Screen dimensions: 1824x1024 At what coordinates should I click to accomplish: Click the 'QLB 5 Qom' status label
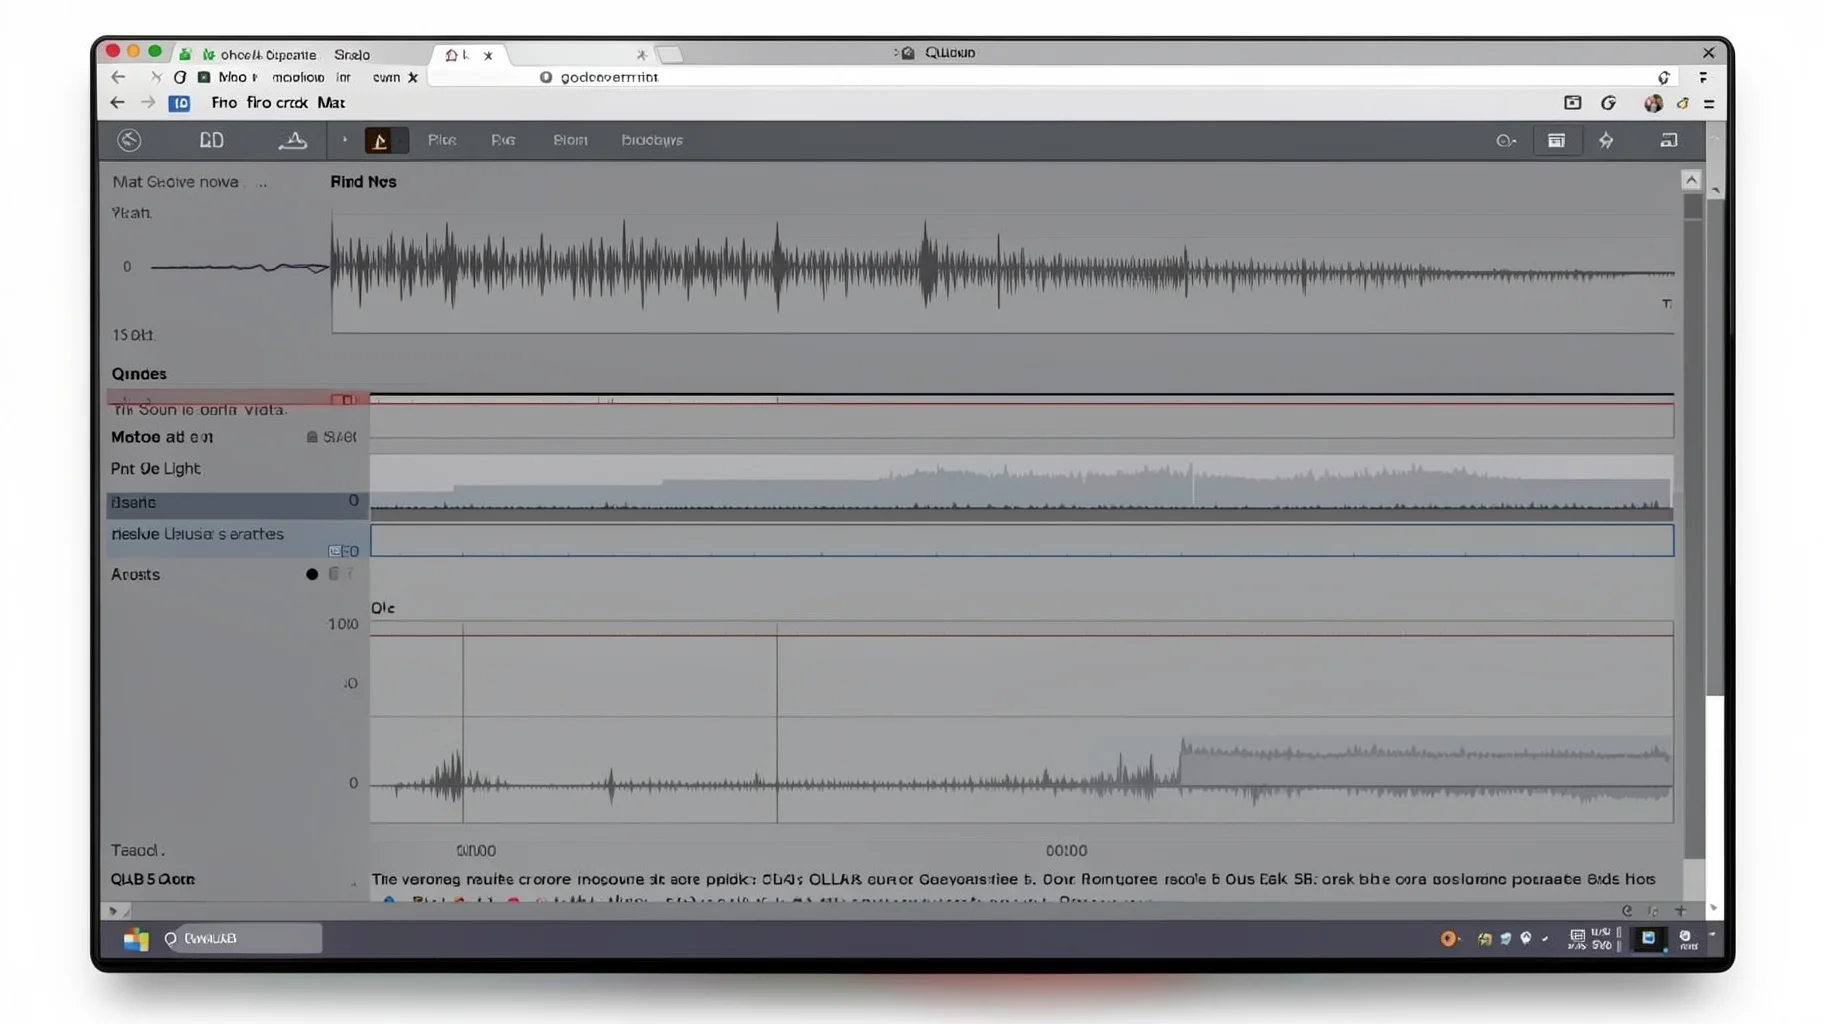click(x=153, y=879)
